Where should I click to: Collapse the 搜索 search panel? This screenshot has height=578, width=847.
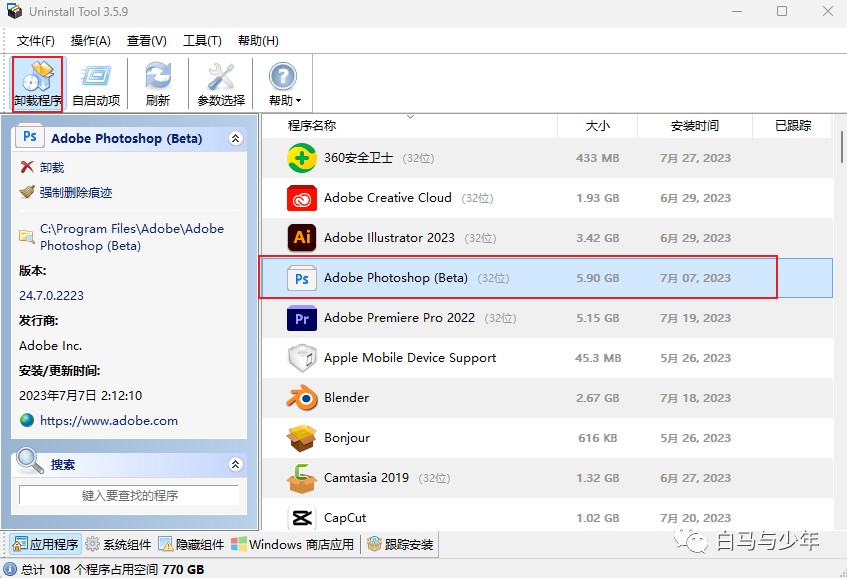pos(236,464)
